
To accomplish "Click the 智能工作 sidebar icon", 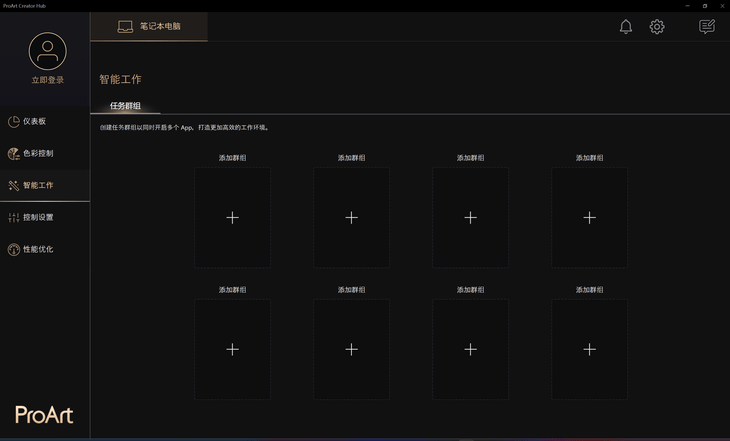I will pos(14,186).
